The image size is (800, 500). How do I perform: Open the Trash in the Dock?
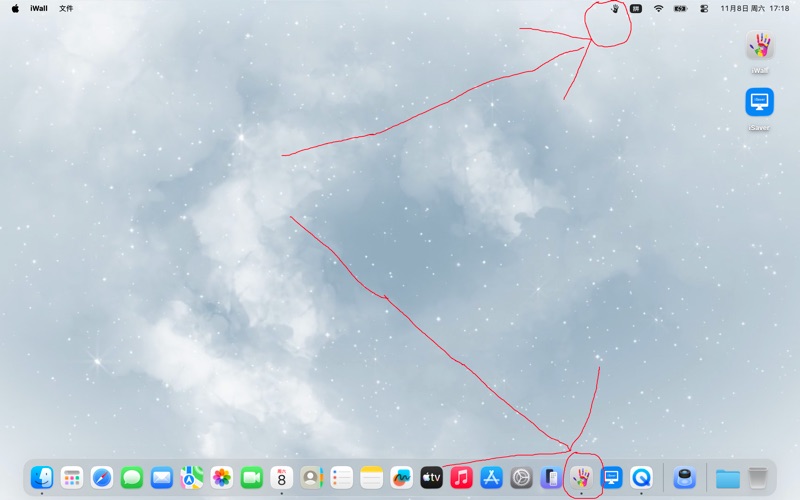coord(758,478)
